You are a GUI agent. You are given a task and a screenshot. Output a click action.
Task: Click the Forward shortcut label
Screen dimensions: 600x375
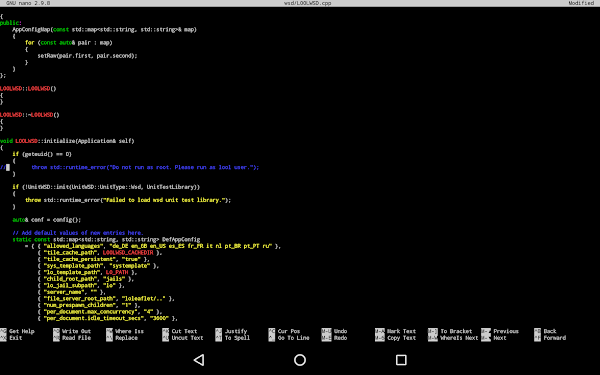click(555, 338)
